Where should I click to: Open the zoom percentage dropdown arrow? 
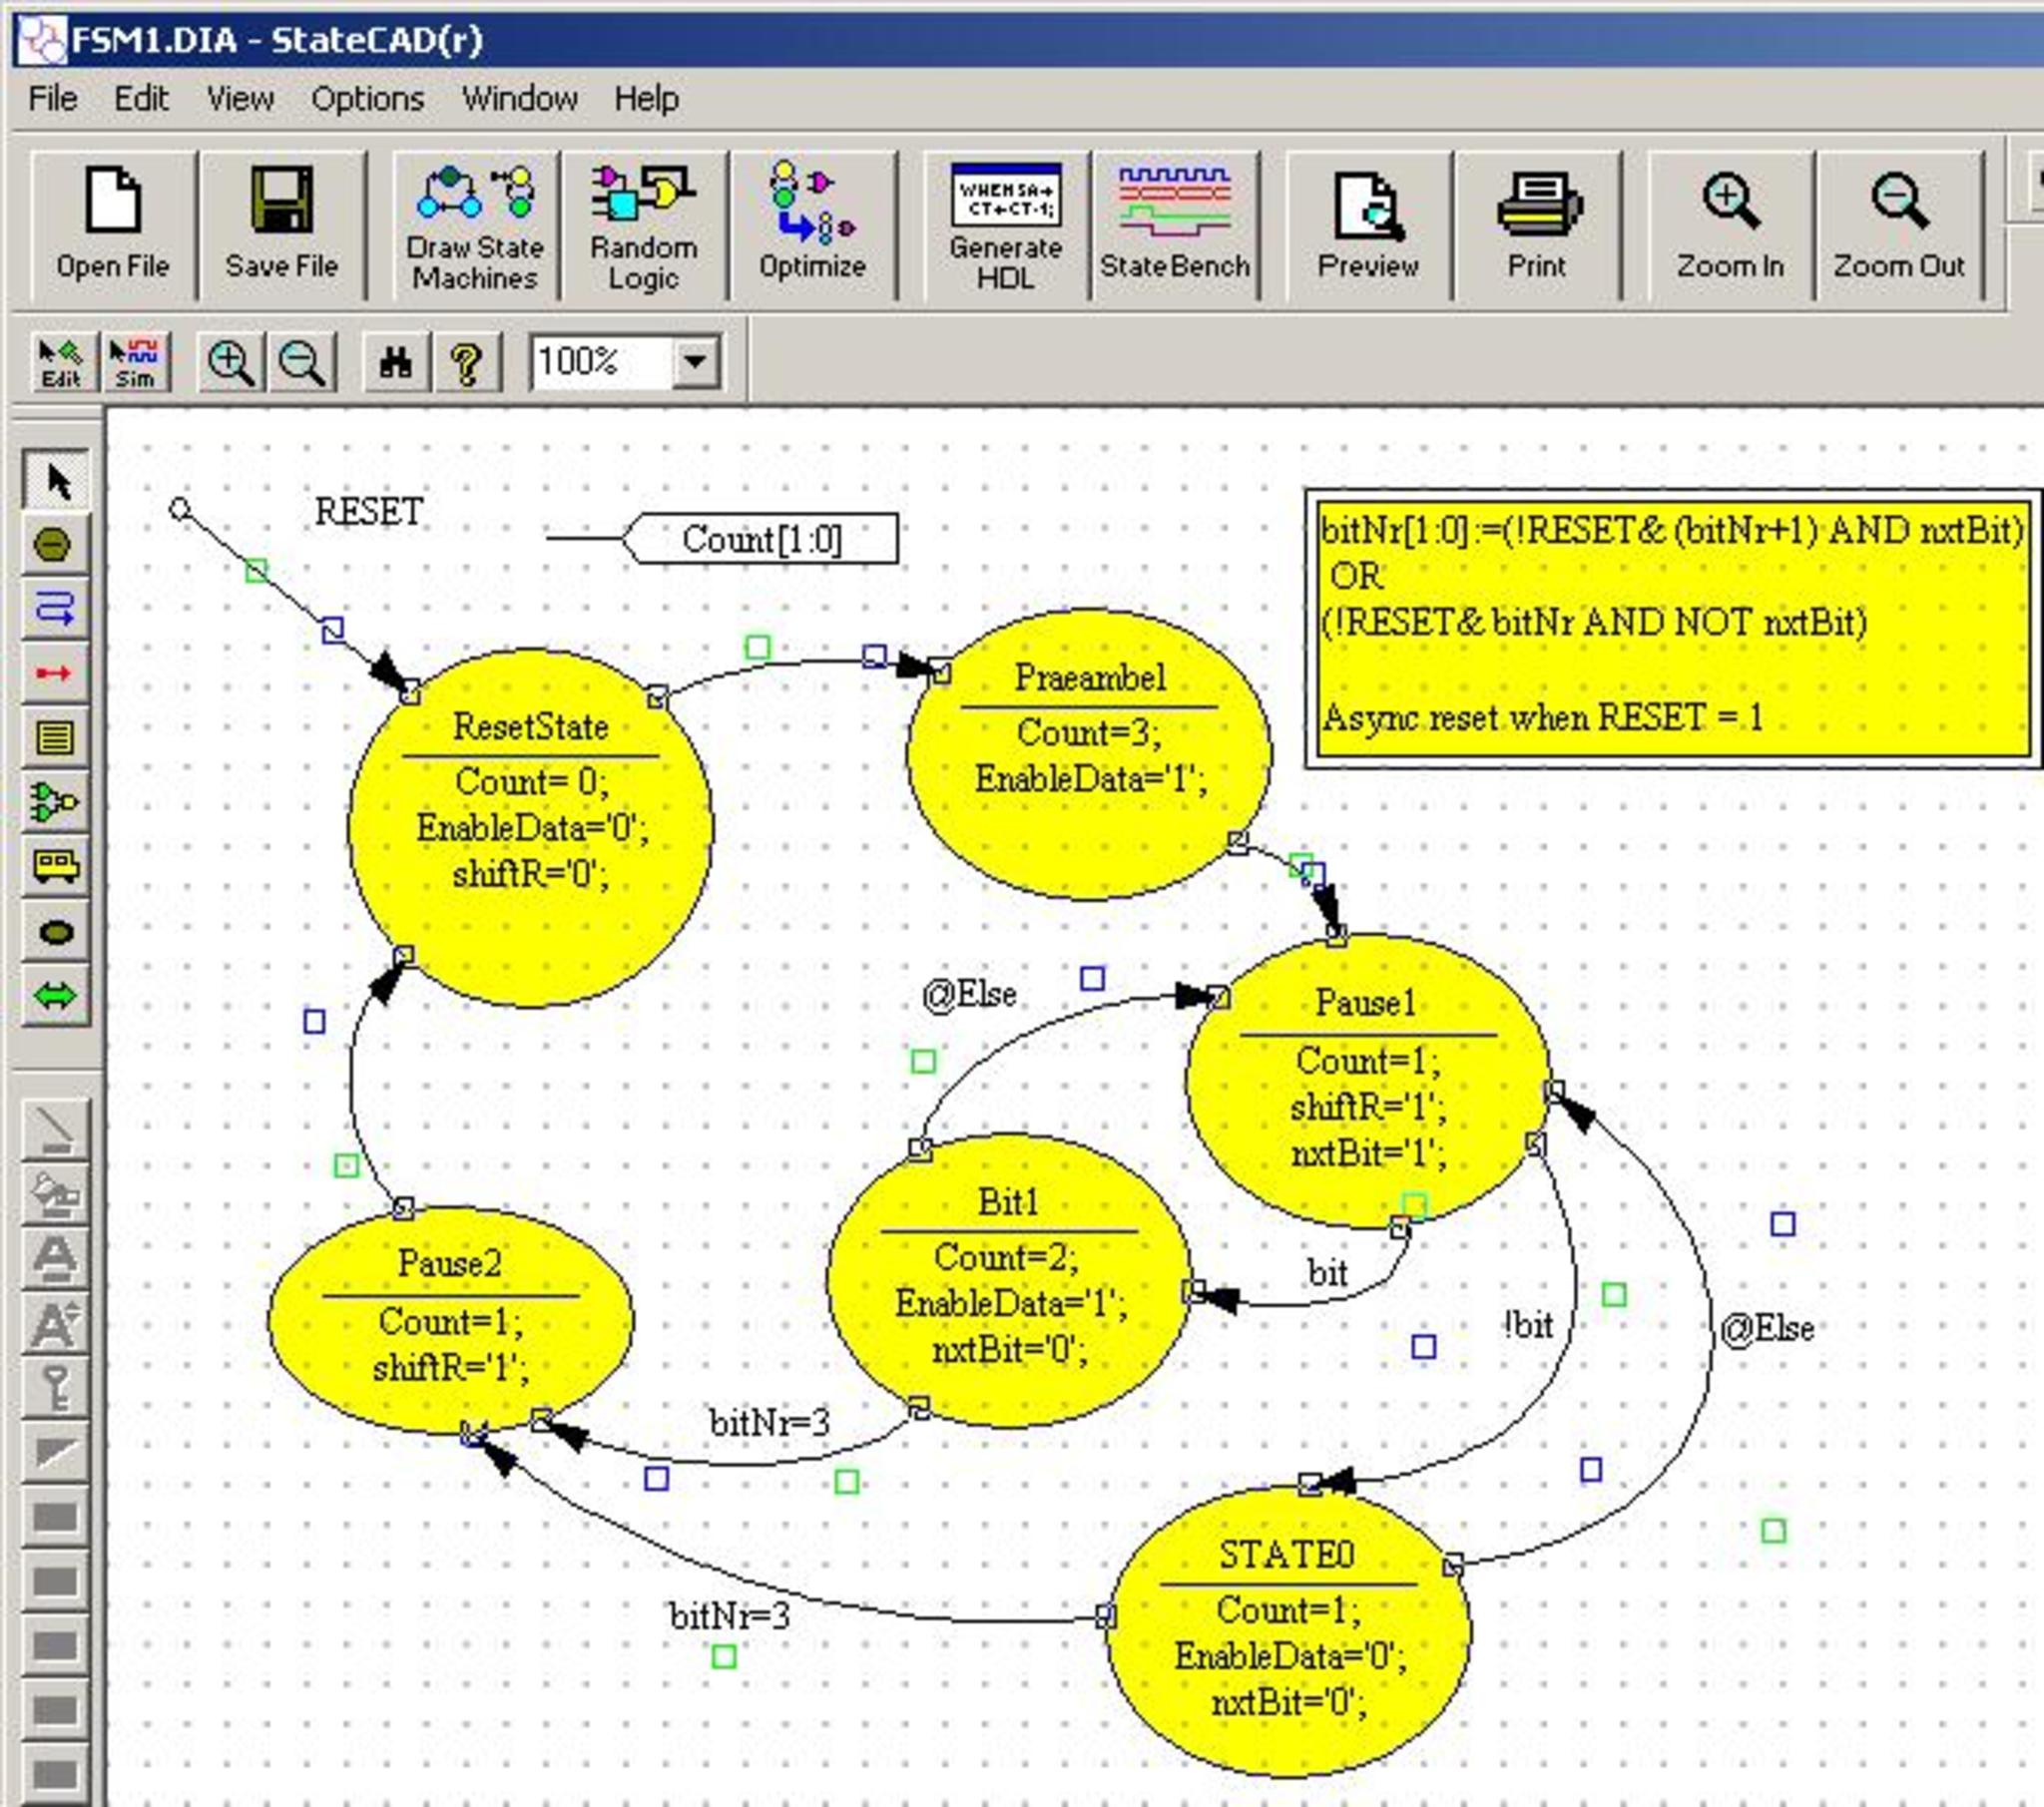click(695, 362)
